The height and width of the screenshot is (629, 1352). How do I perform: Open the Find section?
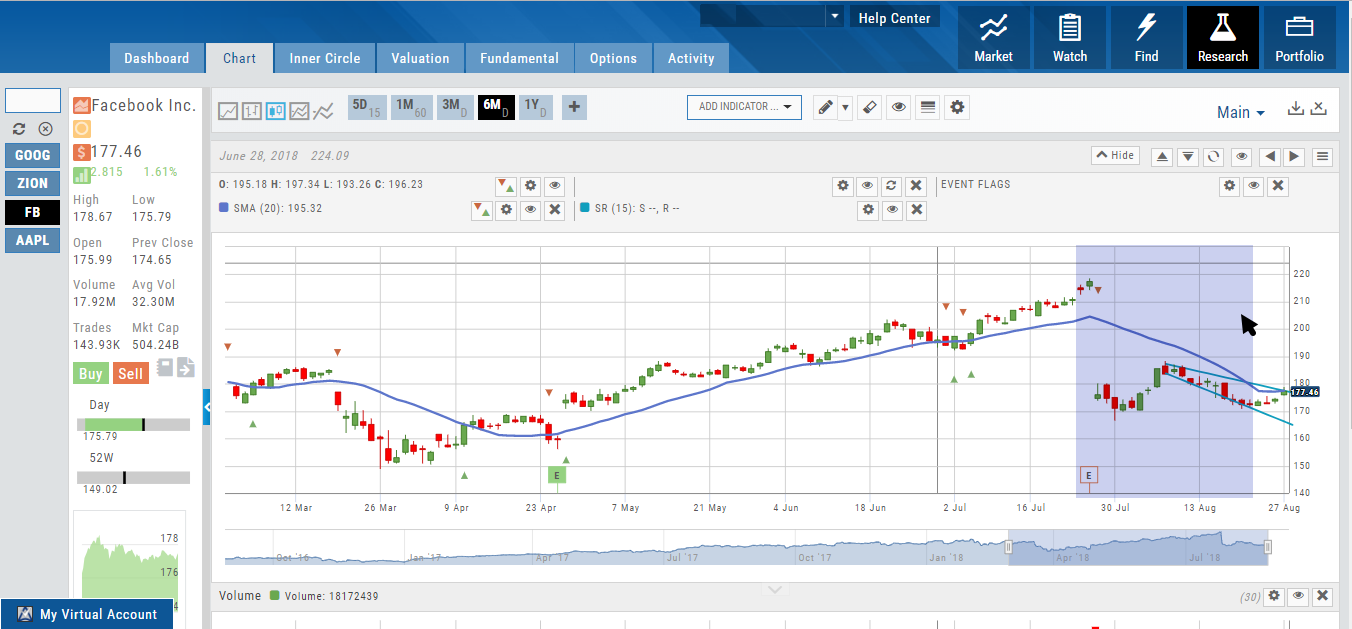(1146, 38)
